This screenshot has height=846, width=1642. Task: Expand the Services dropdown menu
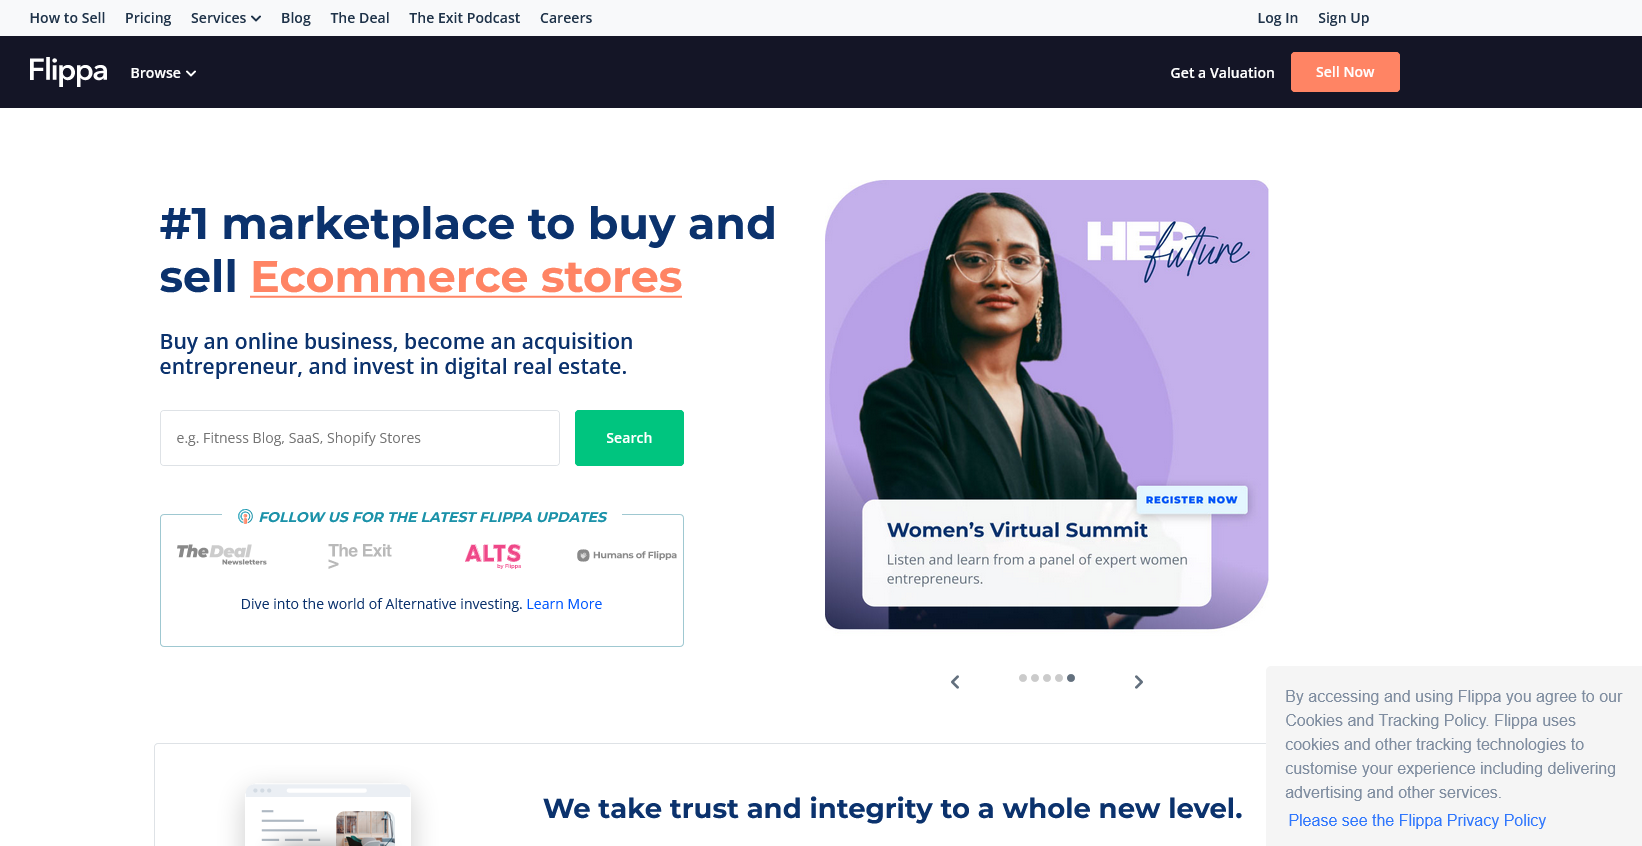pyautogui.click(x=226, y=18)
